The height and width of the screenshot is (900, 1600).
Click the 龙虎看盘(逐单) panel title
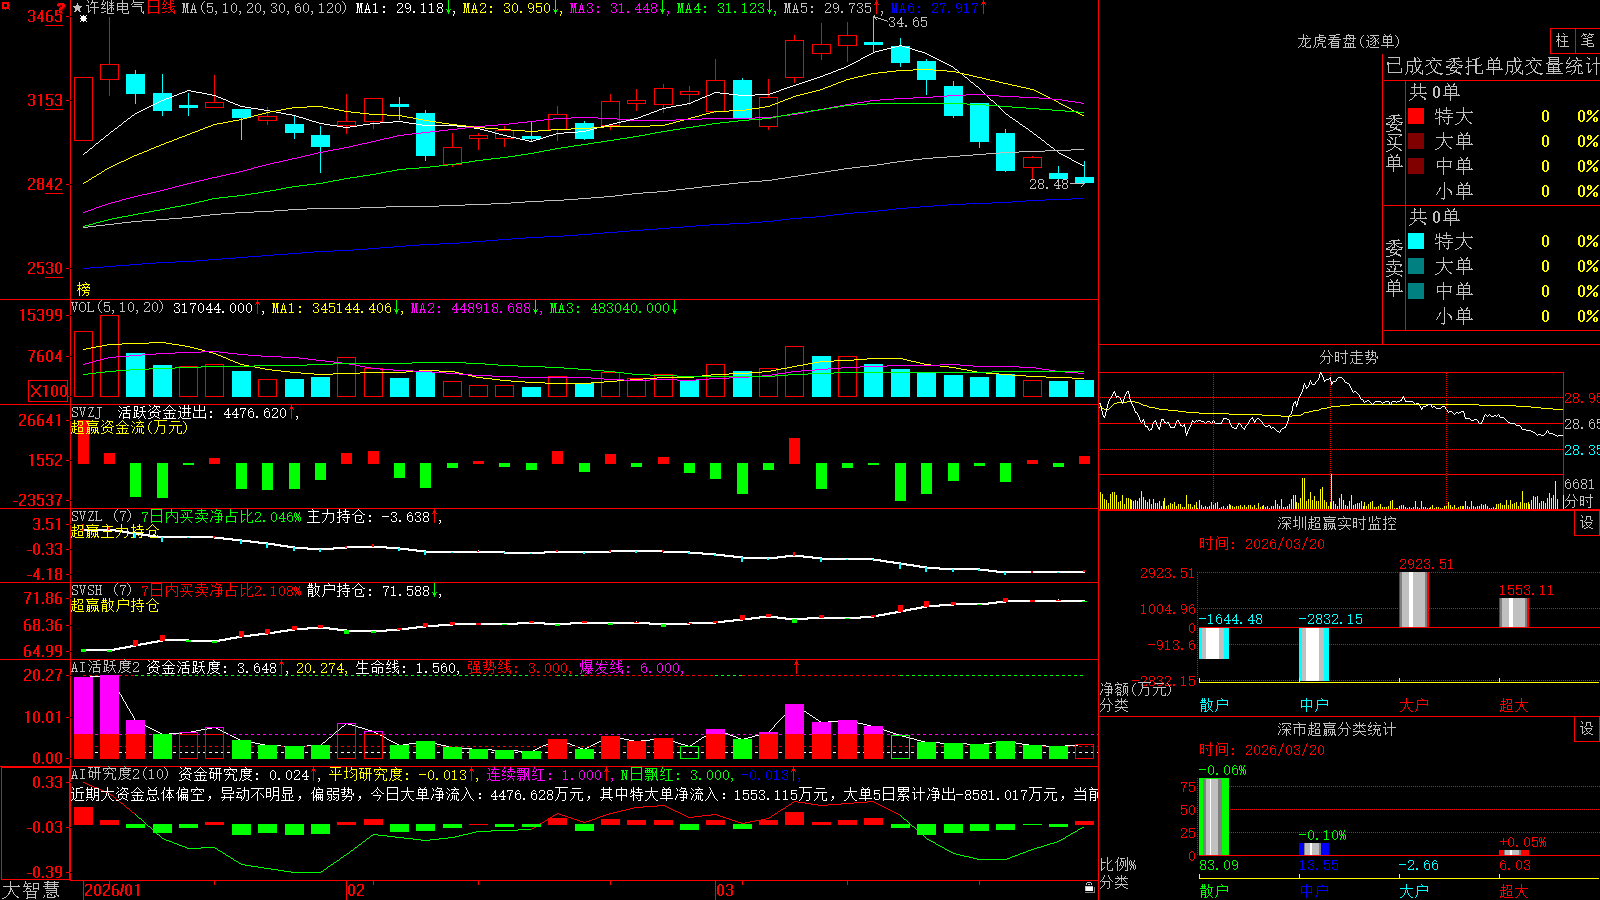[1348, 41]
